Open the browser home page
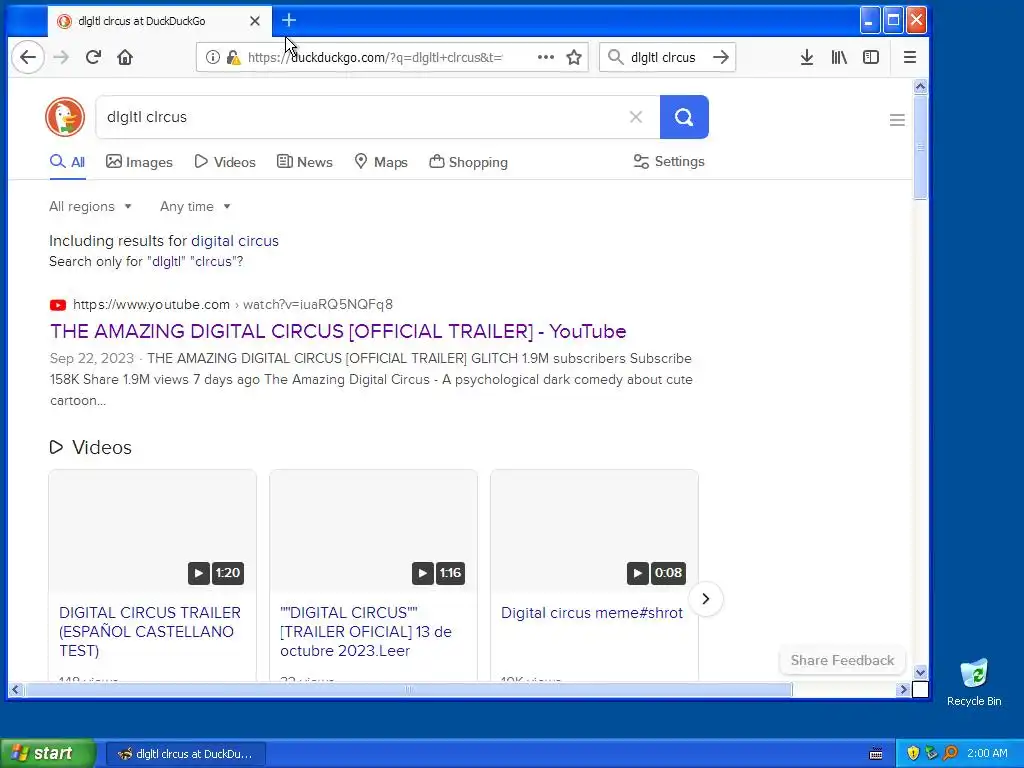Screen dimensions: 1024x768 point(125,57)
